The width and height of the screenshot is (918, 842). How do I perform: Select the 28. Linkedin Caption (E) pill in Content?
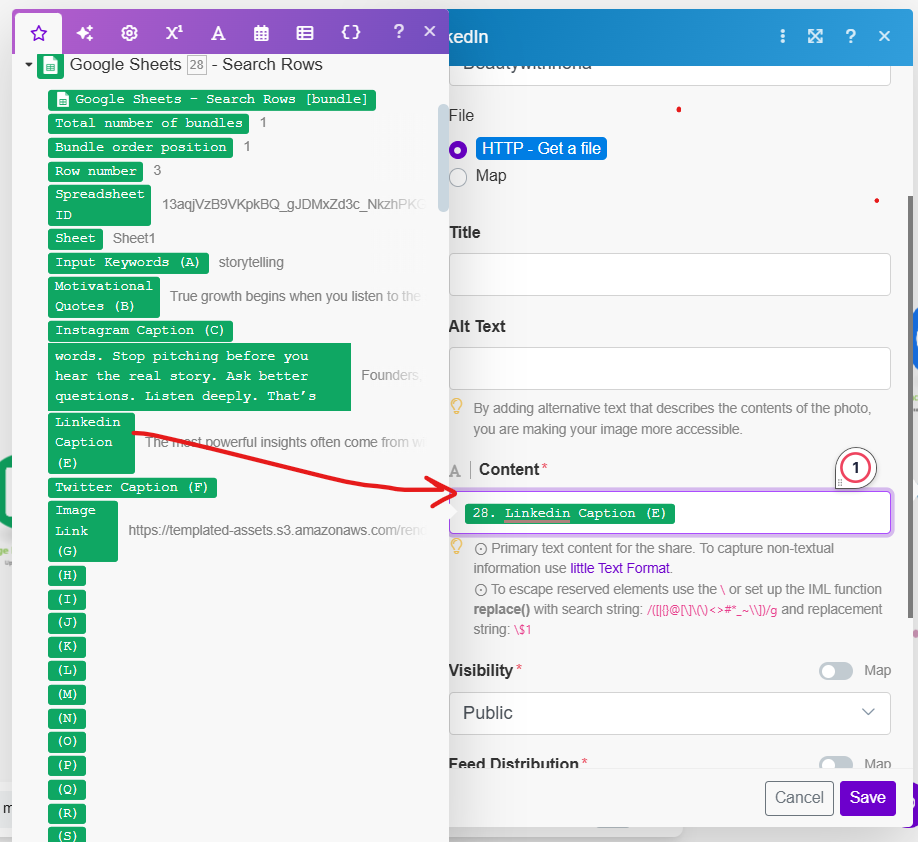(570, 514)
